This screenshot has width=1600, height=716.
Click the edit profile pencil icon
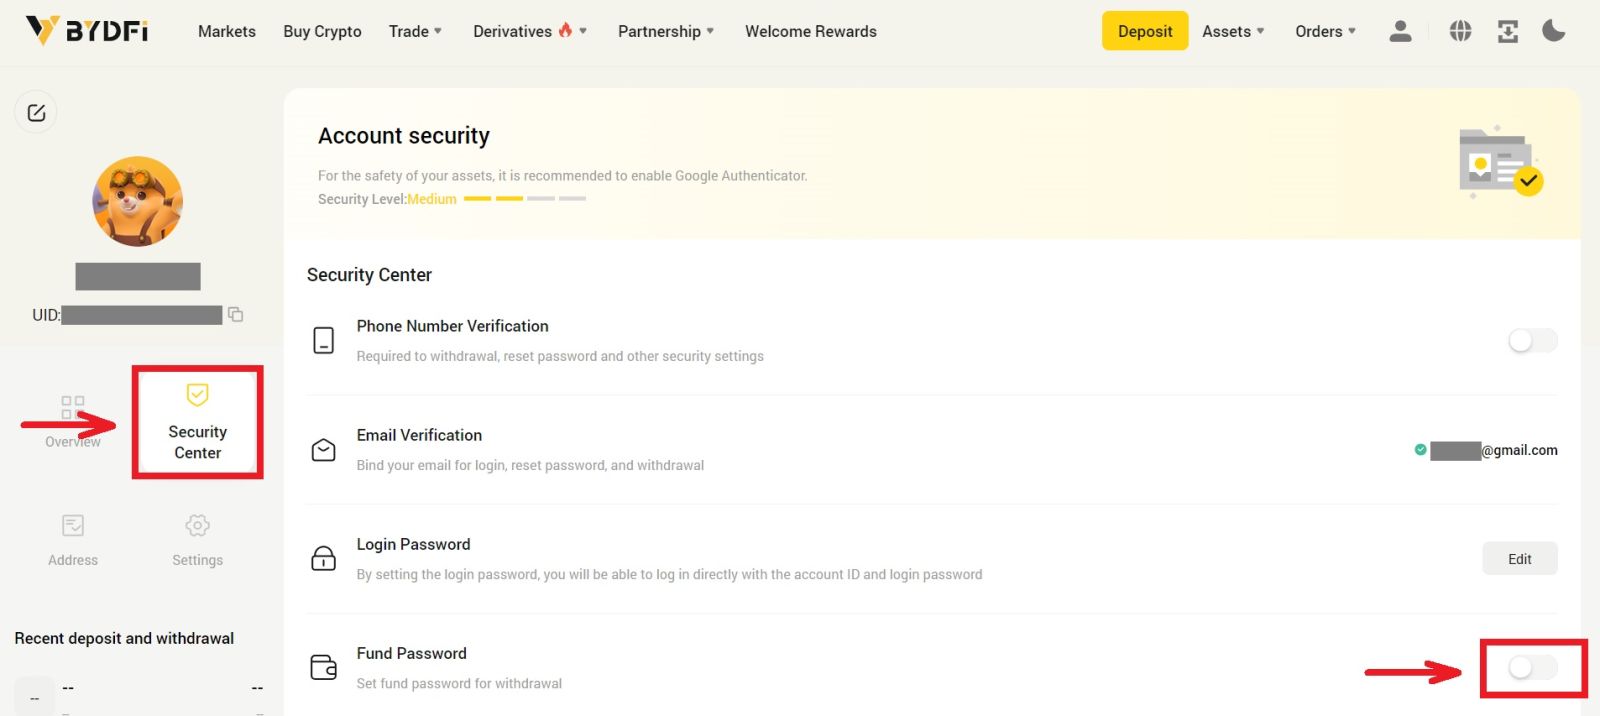click(x=36, y=113)
